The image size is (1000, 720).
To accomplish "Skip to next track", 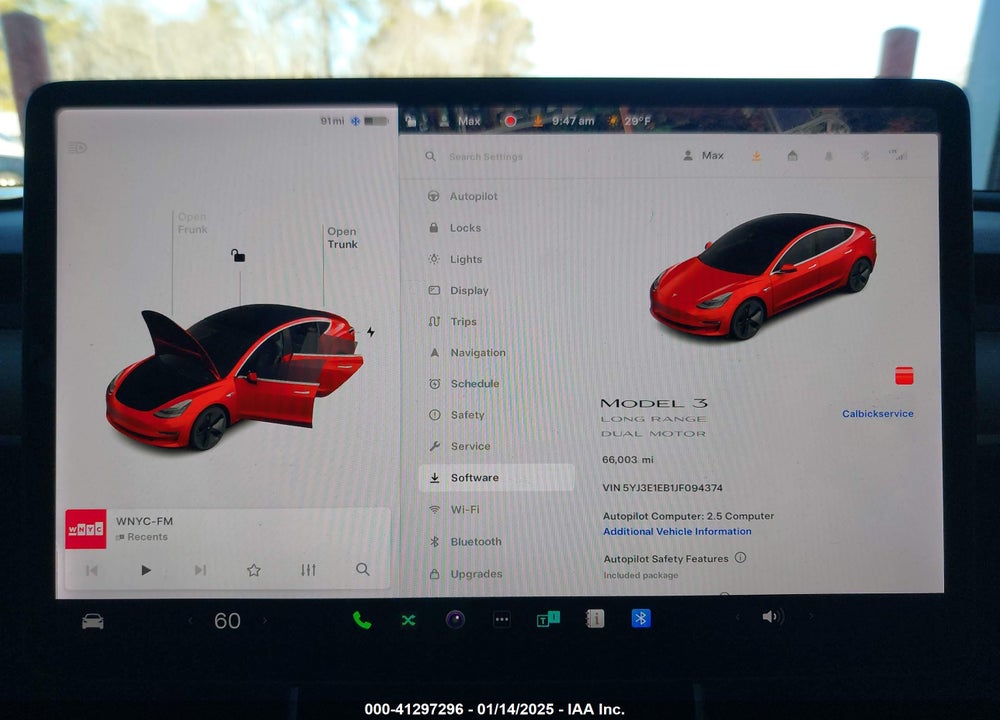I will 200,569.
